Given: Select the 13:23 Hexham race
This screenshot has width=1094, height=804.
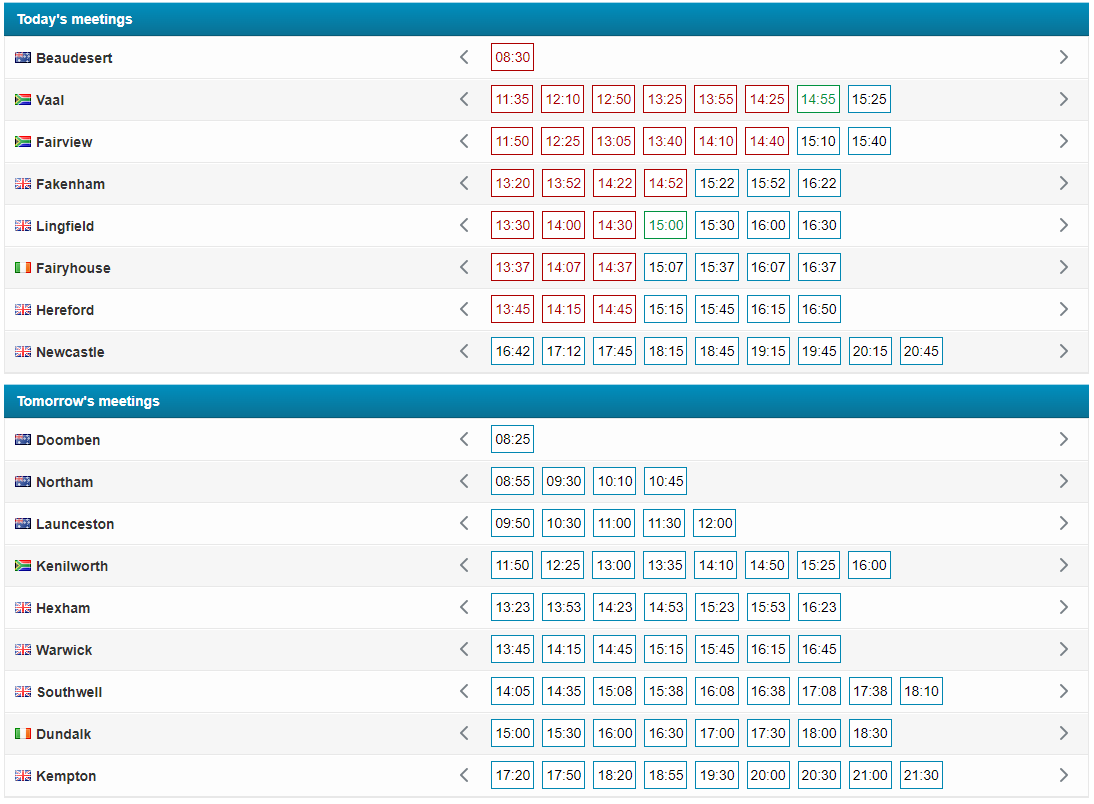Looking at the screenshot, I should 512,607.
